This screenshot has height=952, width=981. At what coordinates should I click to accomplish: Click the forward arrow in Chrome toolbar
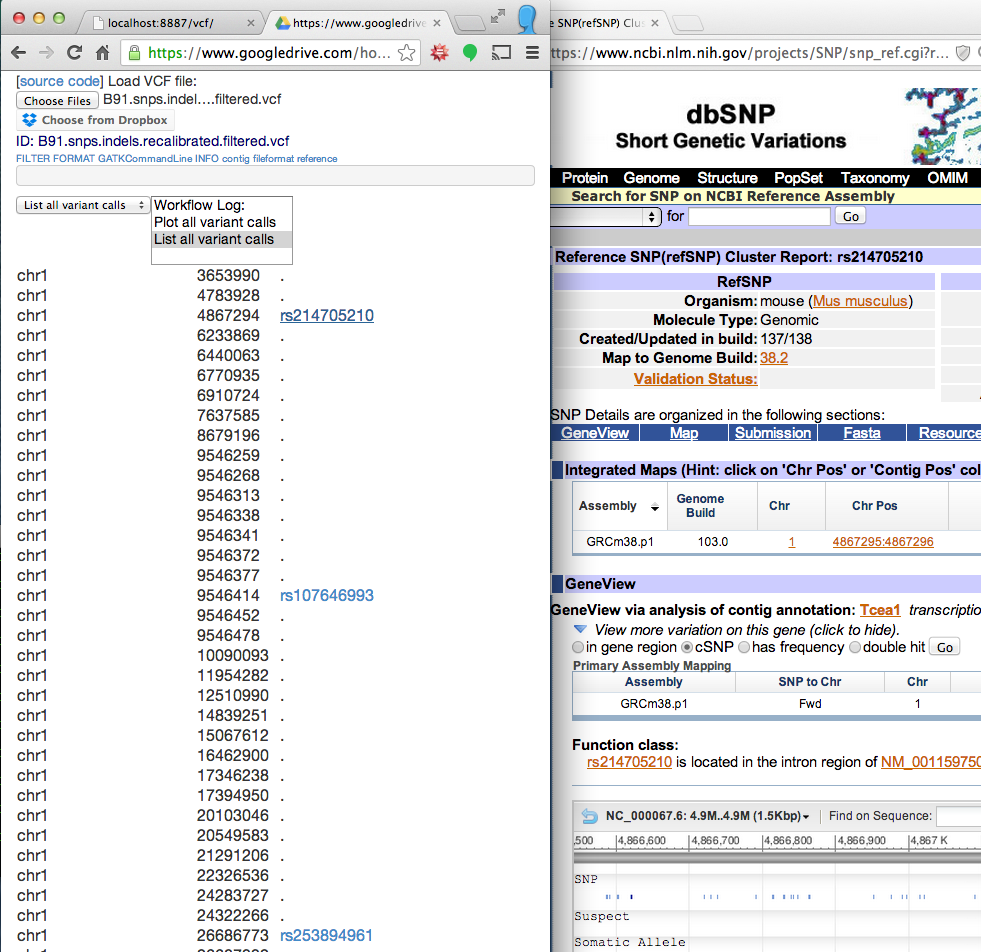tap(46, 53)
